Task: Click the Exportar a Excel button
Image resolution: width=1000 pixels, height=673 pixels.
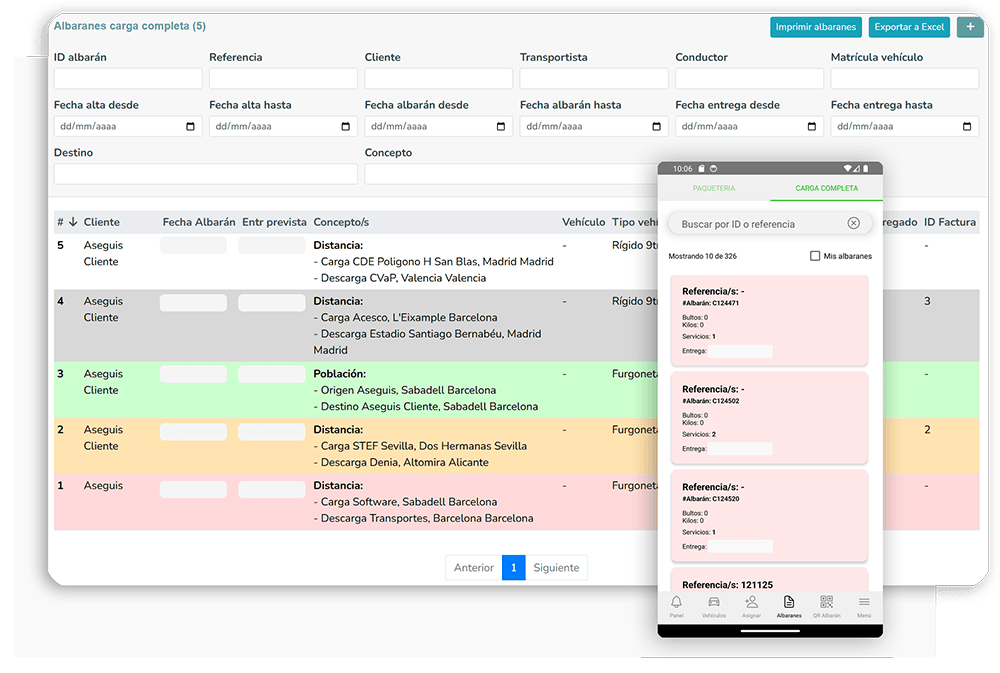Action: click(909, 27)
